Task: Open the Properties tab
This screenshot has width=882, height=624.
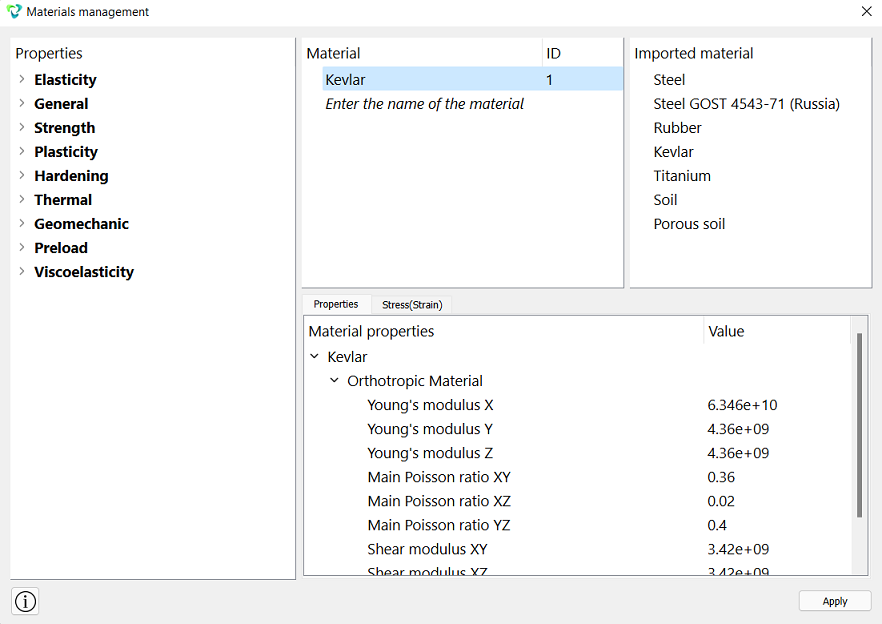Action: [x=336, y=304]
